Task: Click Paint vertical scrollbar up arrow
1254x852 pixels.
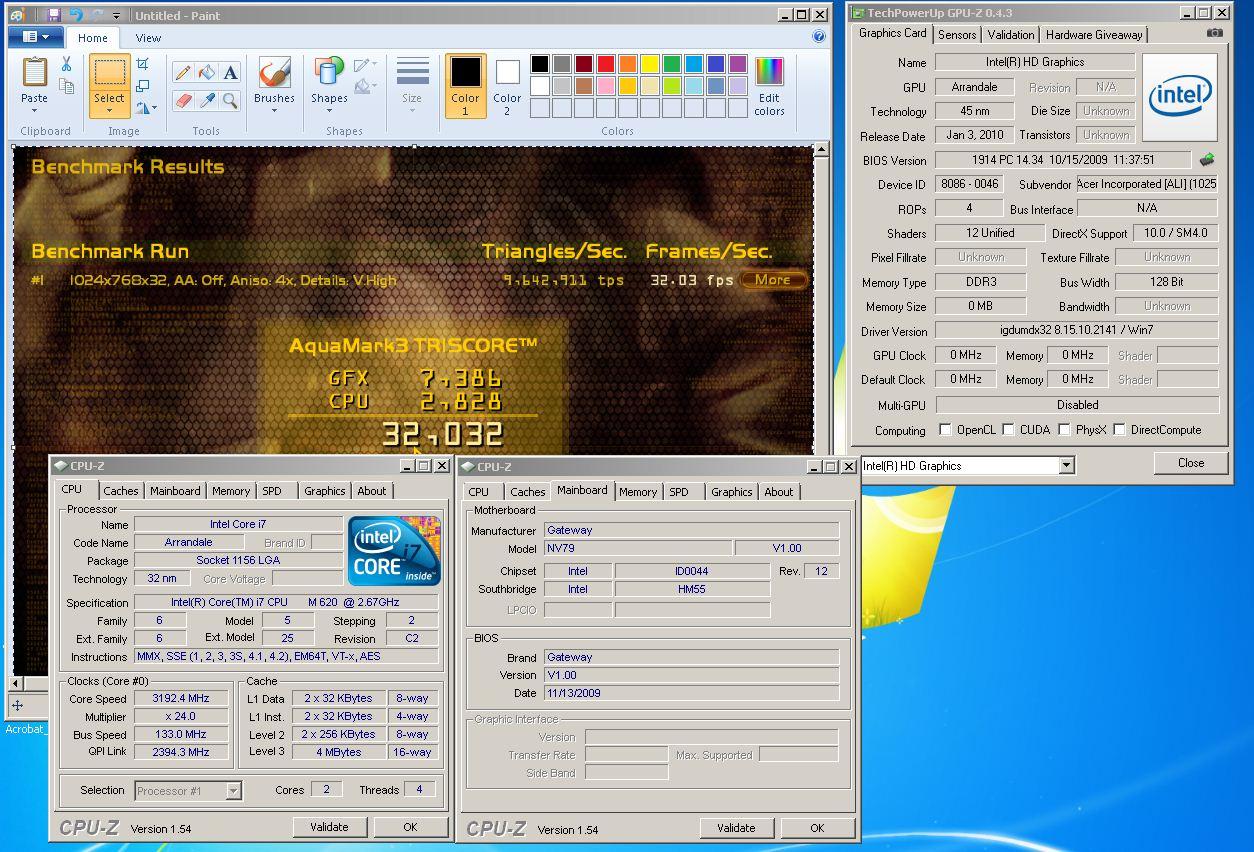Action: 821,150
